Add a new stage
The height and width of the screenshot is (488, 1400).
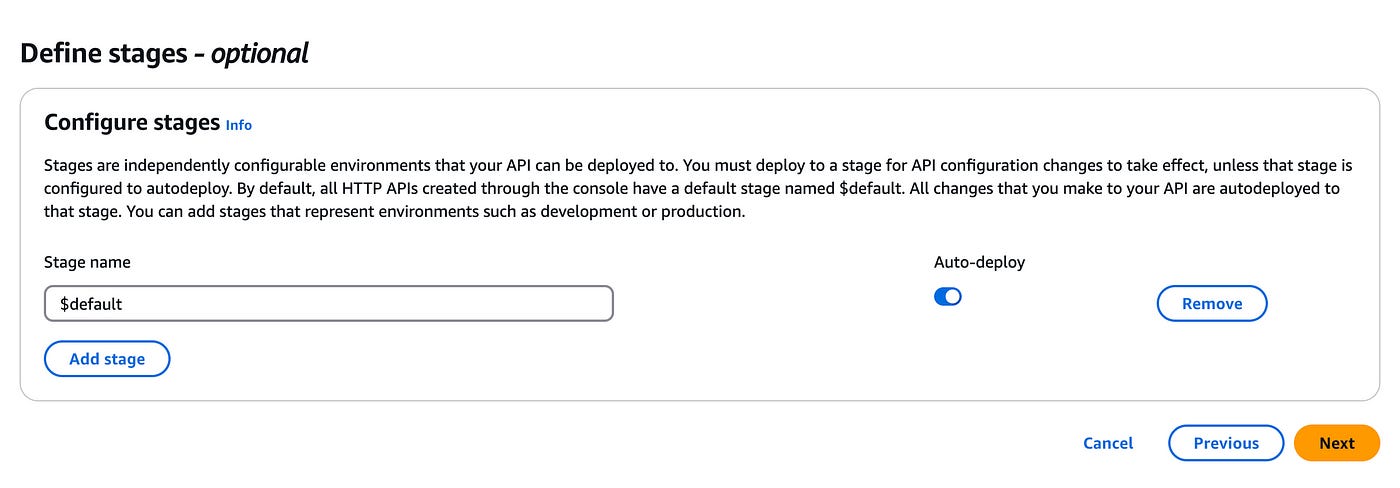pos(107,359)
